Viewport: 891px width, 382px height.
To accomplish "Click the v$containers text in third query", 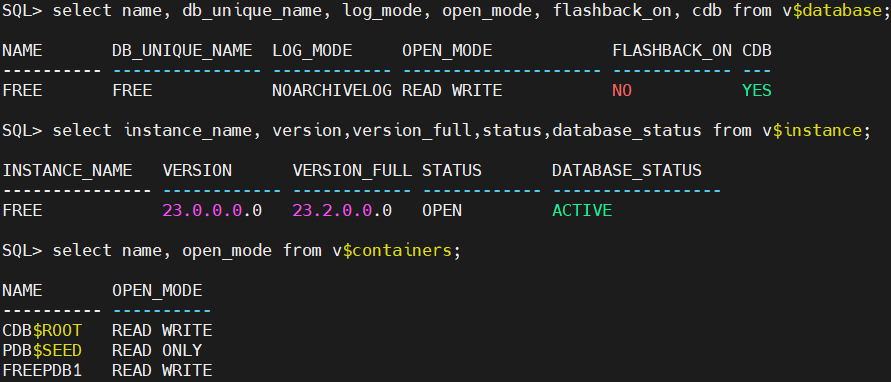I will point(392,251).
